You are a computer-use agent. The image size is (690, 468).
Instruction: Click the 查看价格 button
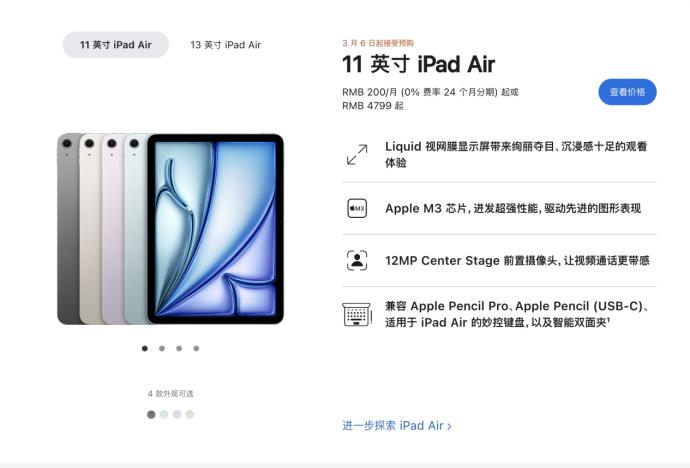point(627,92)
